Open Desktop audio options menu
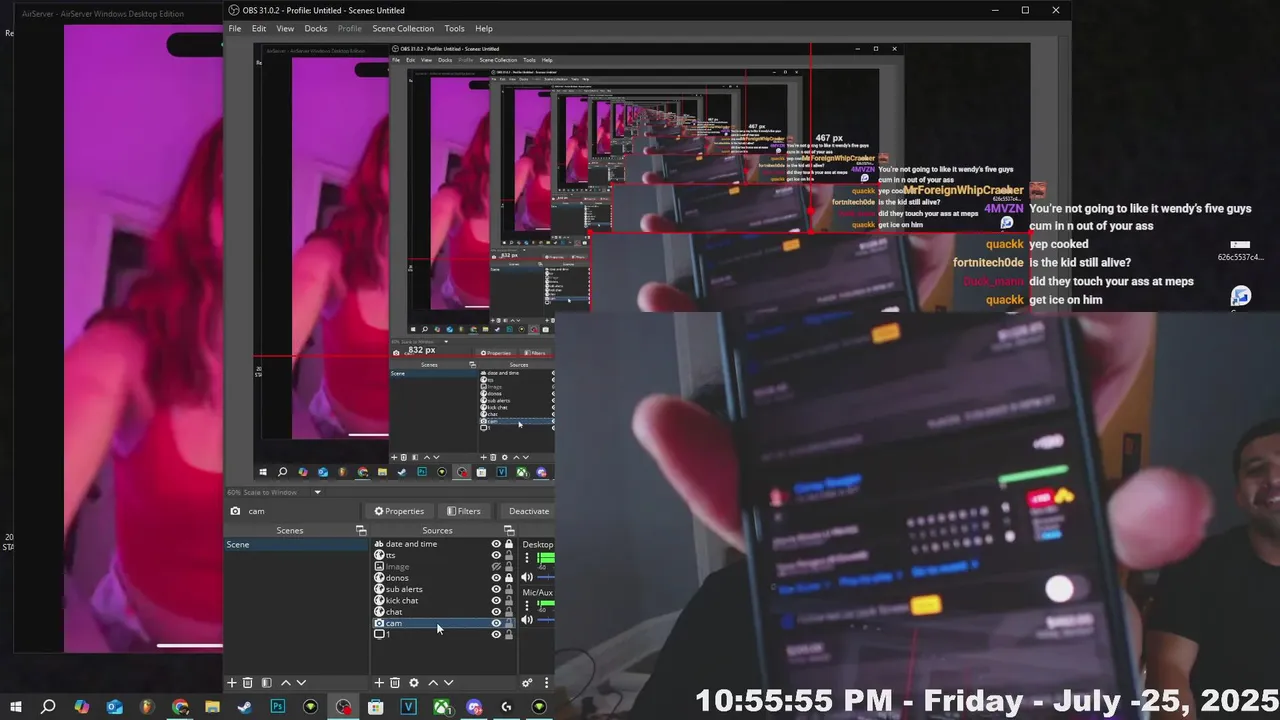 pyautogui.click(x=527, y=558)
